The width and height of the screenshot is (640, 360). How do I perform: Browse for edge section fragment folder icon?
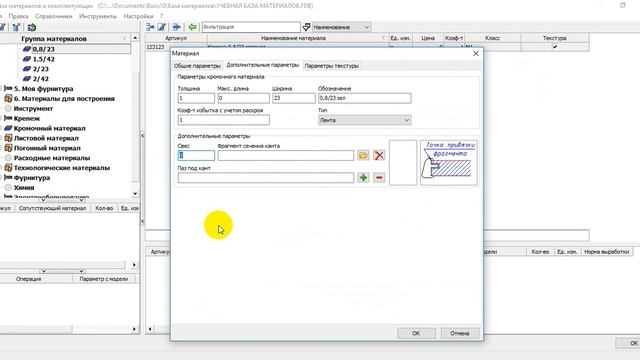(363, 155)
